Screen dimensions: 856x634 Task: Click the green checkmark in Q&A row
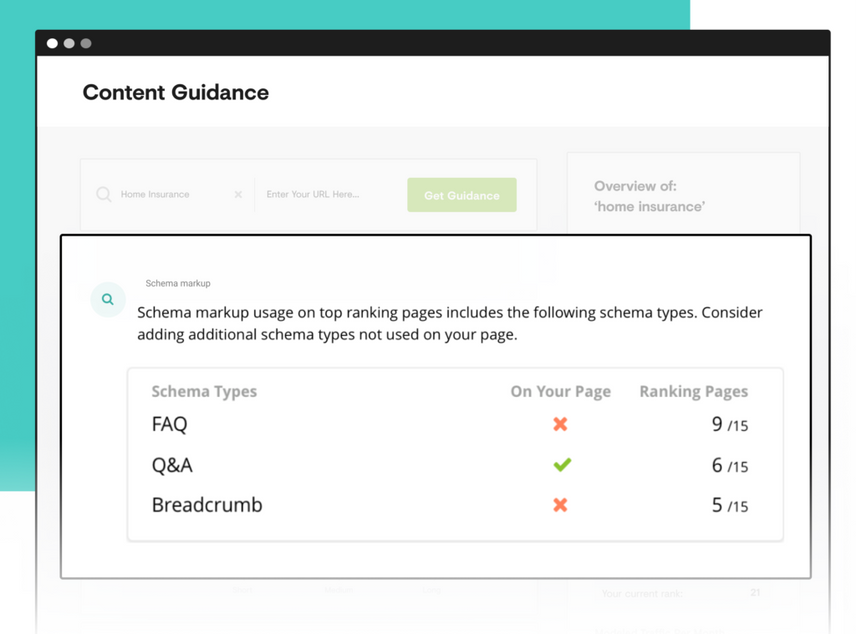[x=562, y=465]
